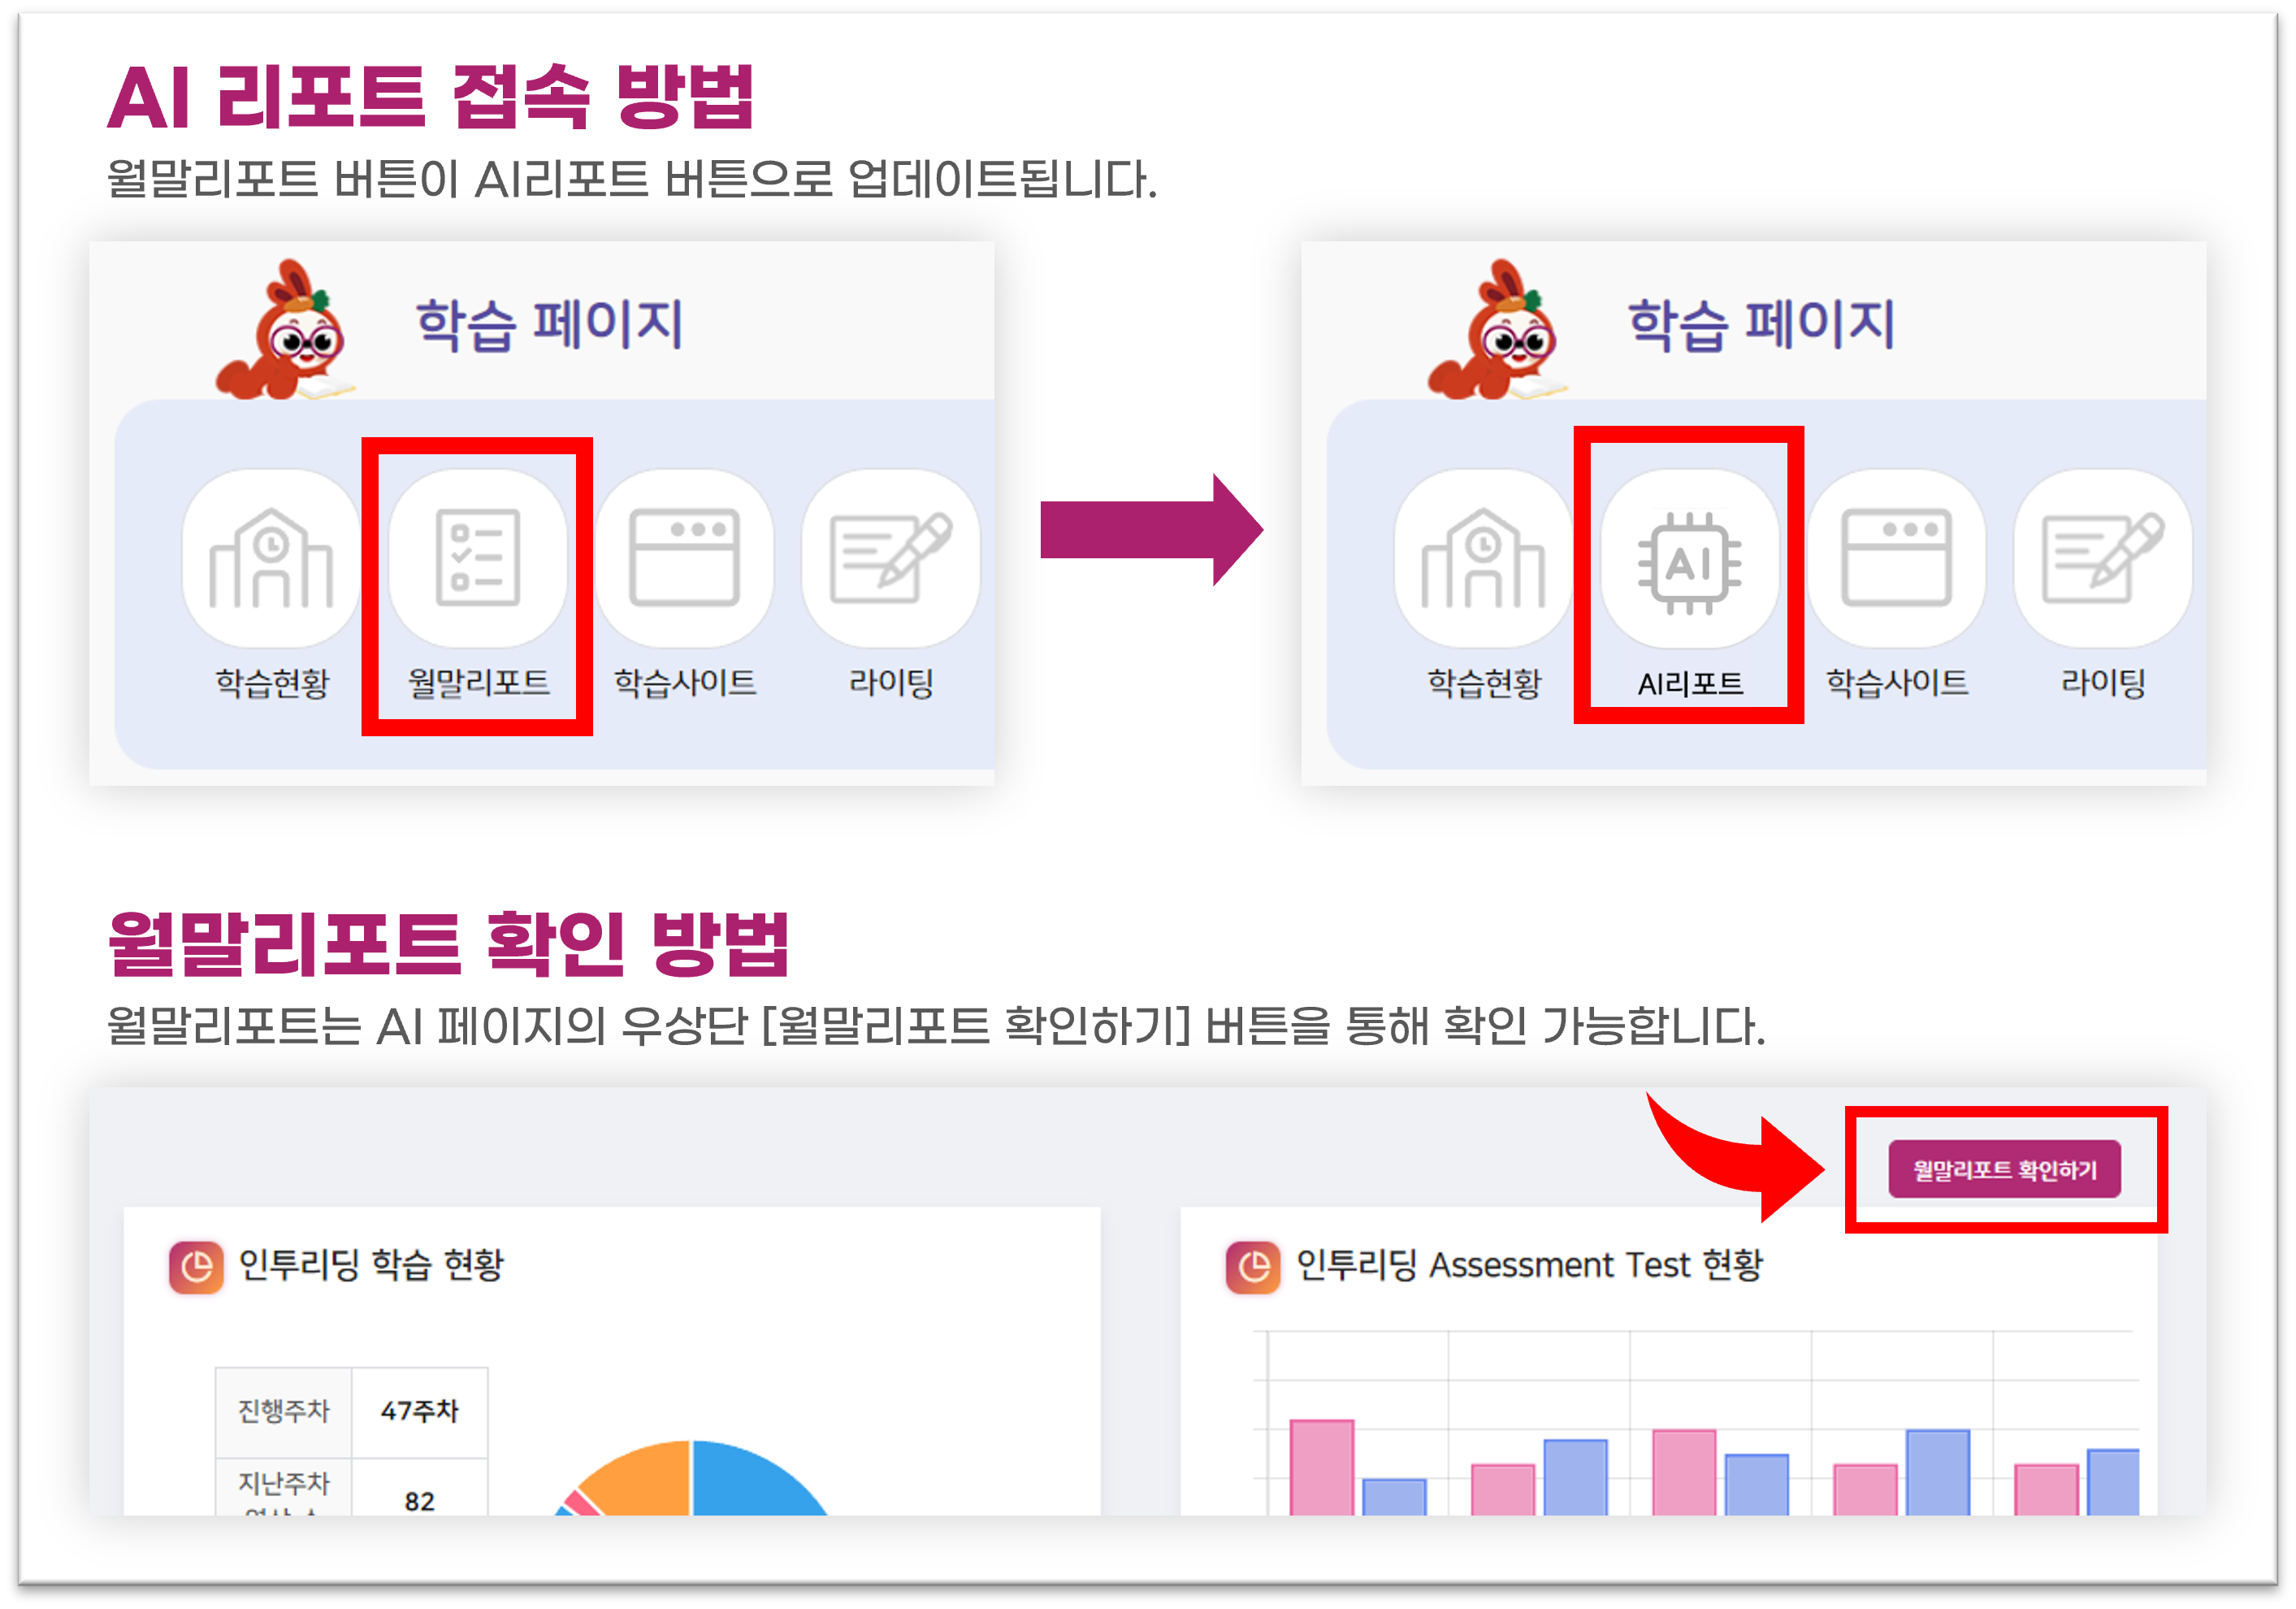Click the 인투리딩 학습 현황 chart icon
This screenshot has width=2296, height=1609.
click(196, 1267)
